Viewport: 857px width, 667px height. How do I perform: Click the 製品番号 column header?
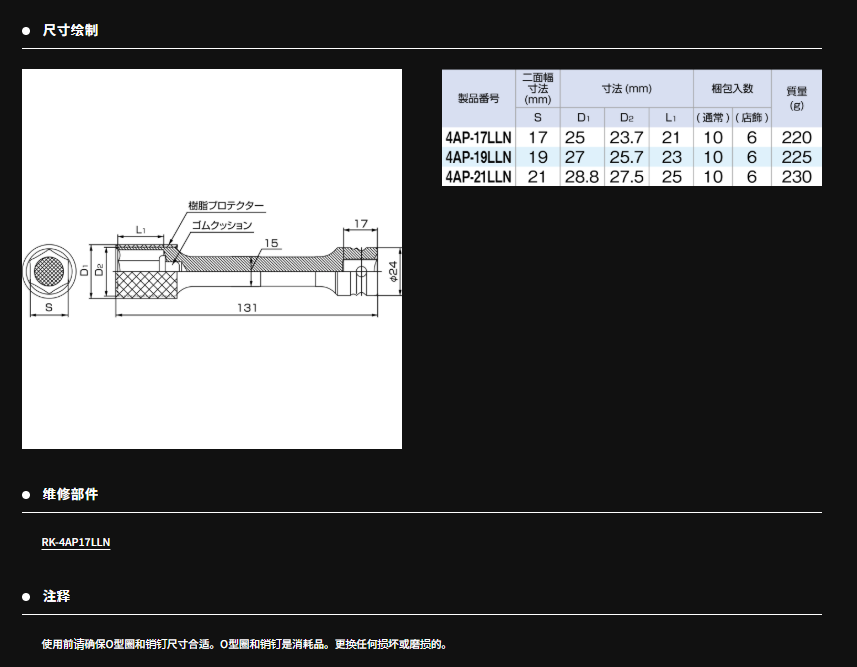[478, 98]
